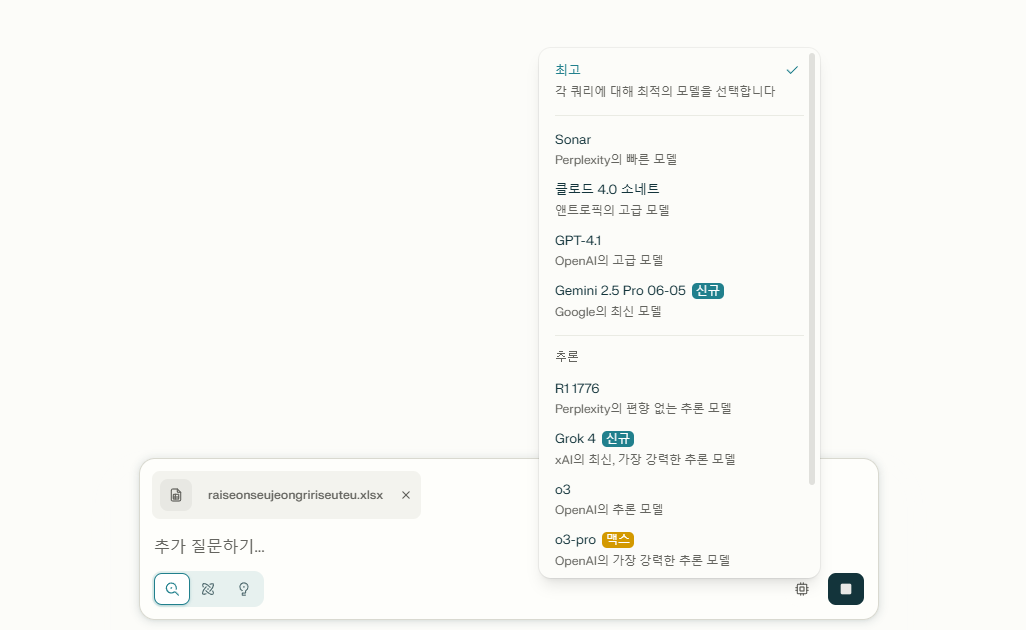Select the Gemini 2.5 Pro 06-05 model

point(678,300)
